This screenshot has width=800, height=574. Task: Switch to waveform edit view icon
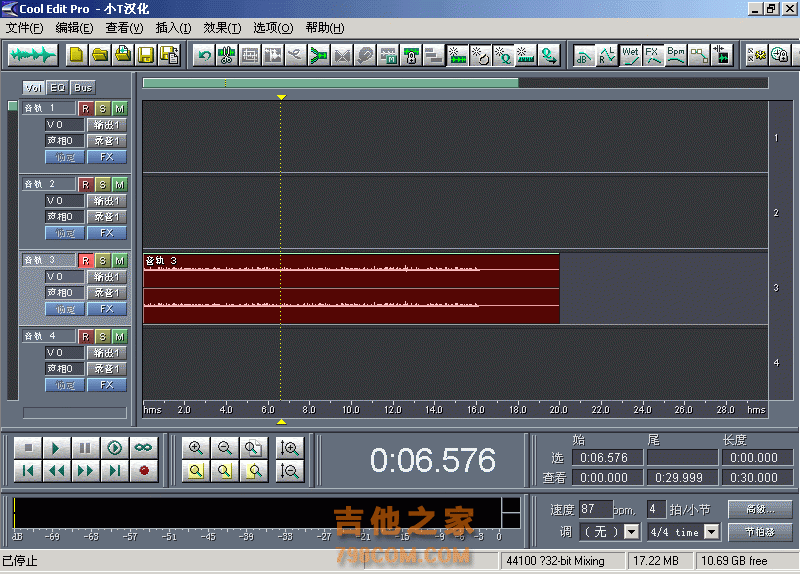point(33,55)
